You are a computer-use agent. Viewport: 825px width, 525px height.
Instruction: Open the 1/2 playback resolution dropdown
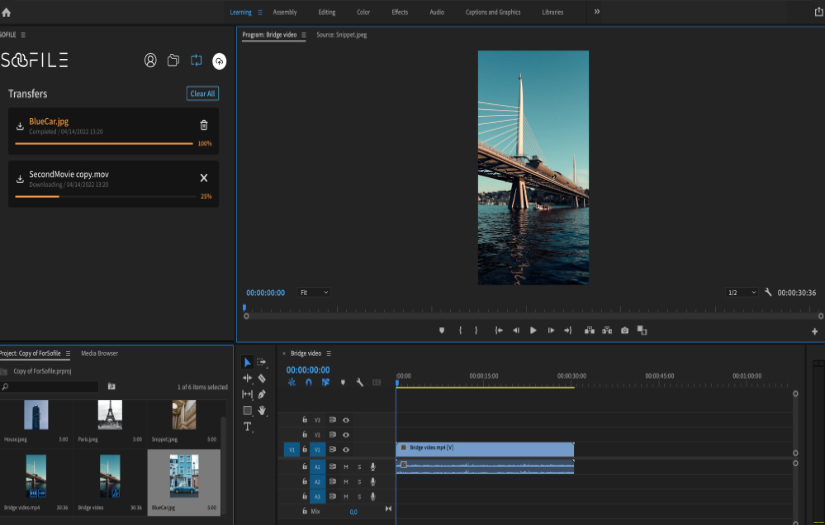[x=741, y=292]
